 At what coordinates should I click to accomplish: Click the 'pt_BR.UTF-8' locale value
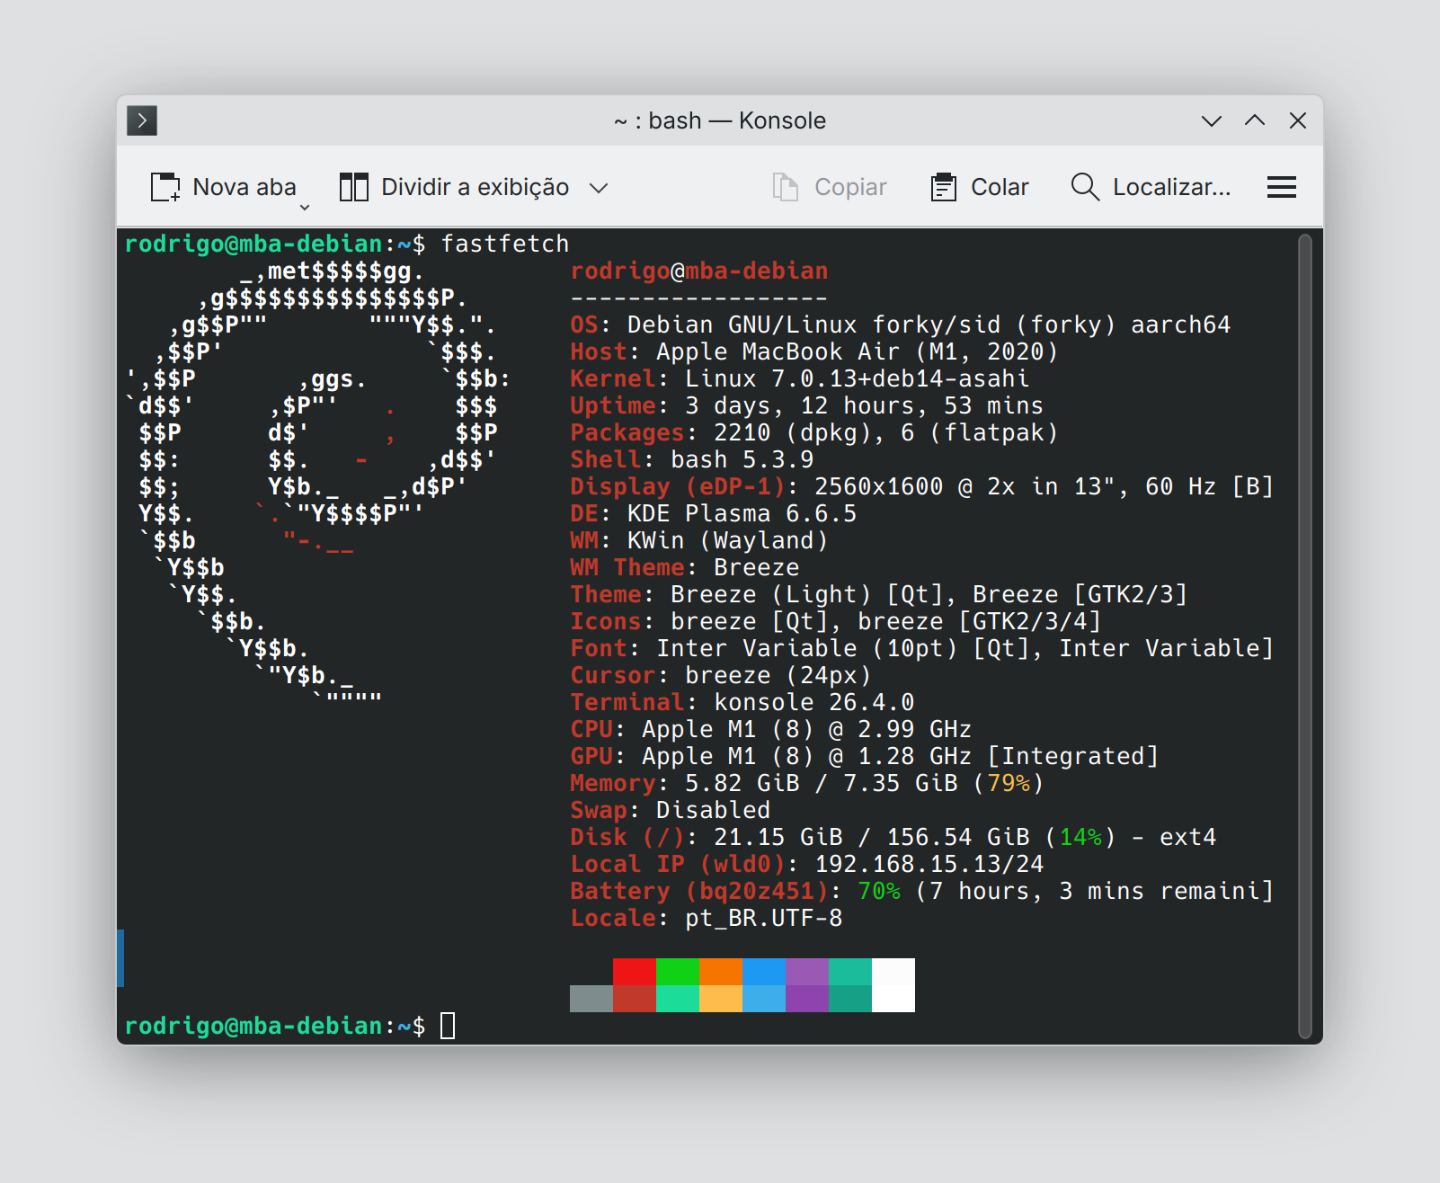coord(764,919)
